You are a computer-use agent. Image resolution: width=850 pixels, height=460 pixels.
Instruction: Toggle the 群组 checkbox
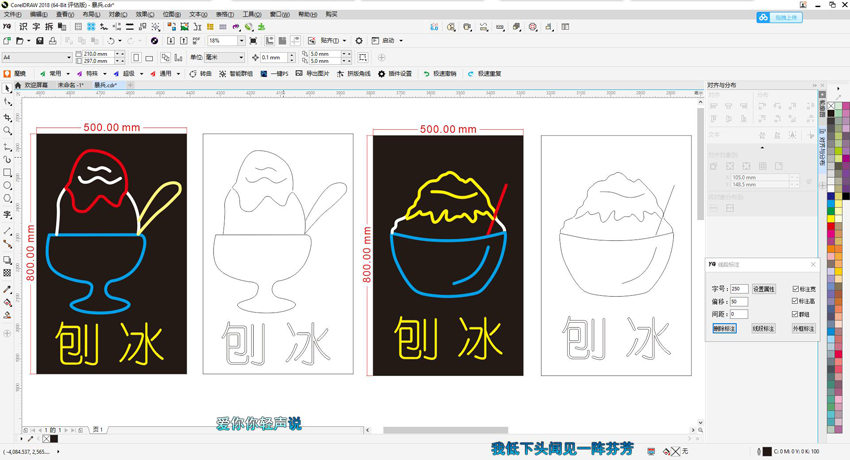[x=795, y=314]
